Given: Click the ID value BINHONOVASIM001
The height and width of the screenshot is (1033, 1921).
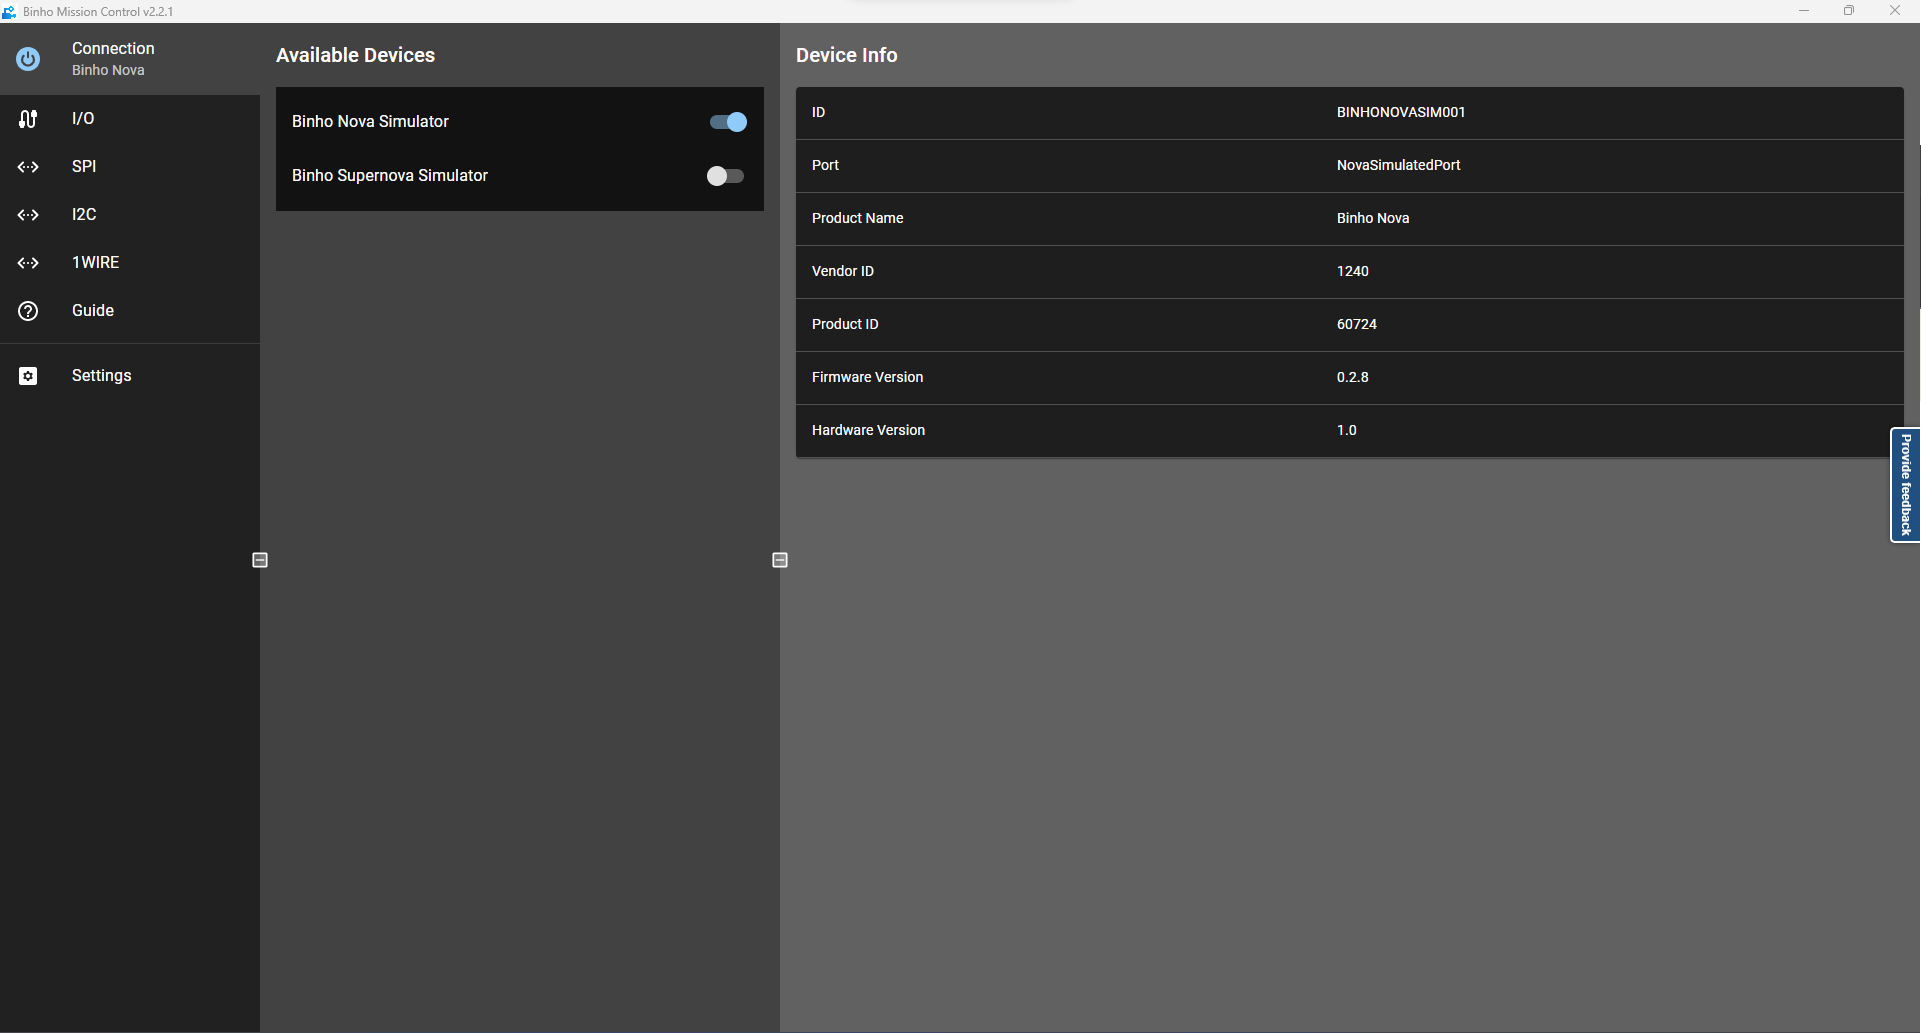Looking at the screenshot, I should (1401, 113).
